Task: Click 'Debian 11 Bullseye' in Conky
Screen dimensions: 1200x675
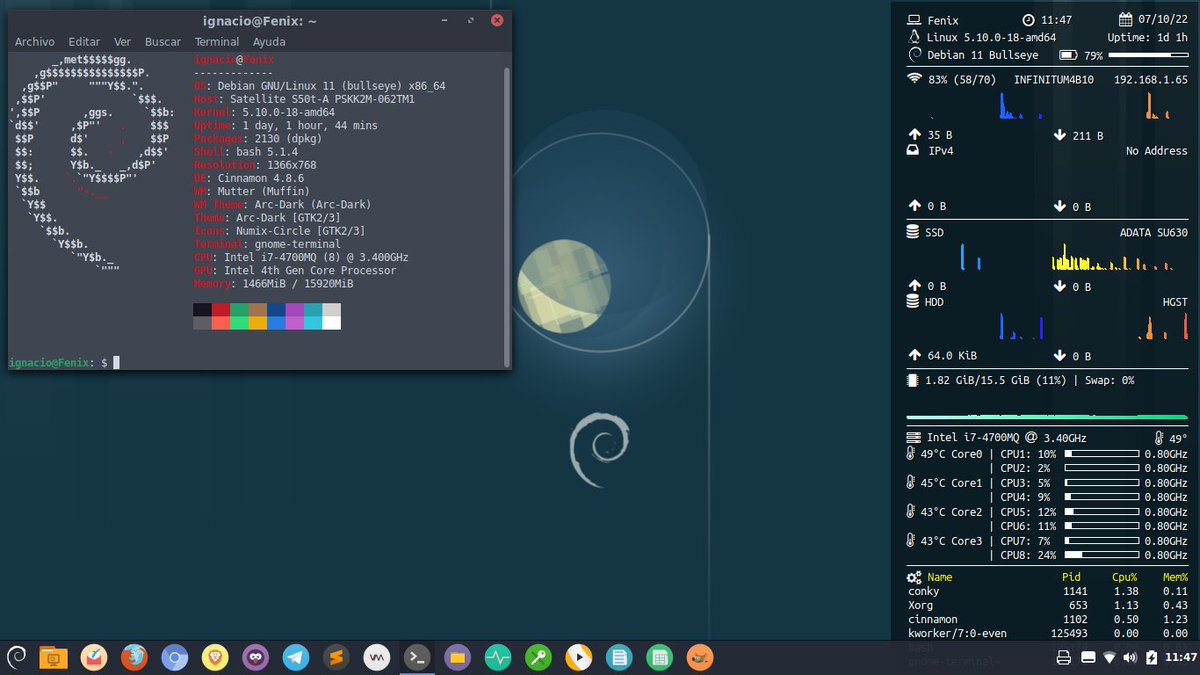Action: [983, 55]
